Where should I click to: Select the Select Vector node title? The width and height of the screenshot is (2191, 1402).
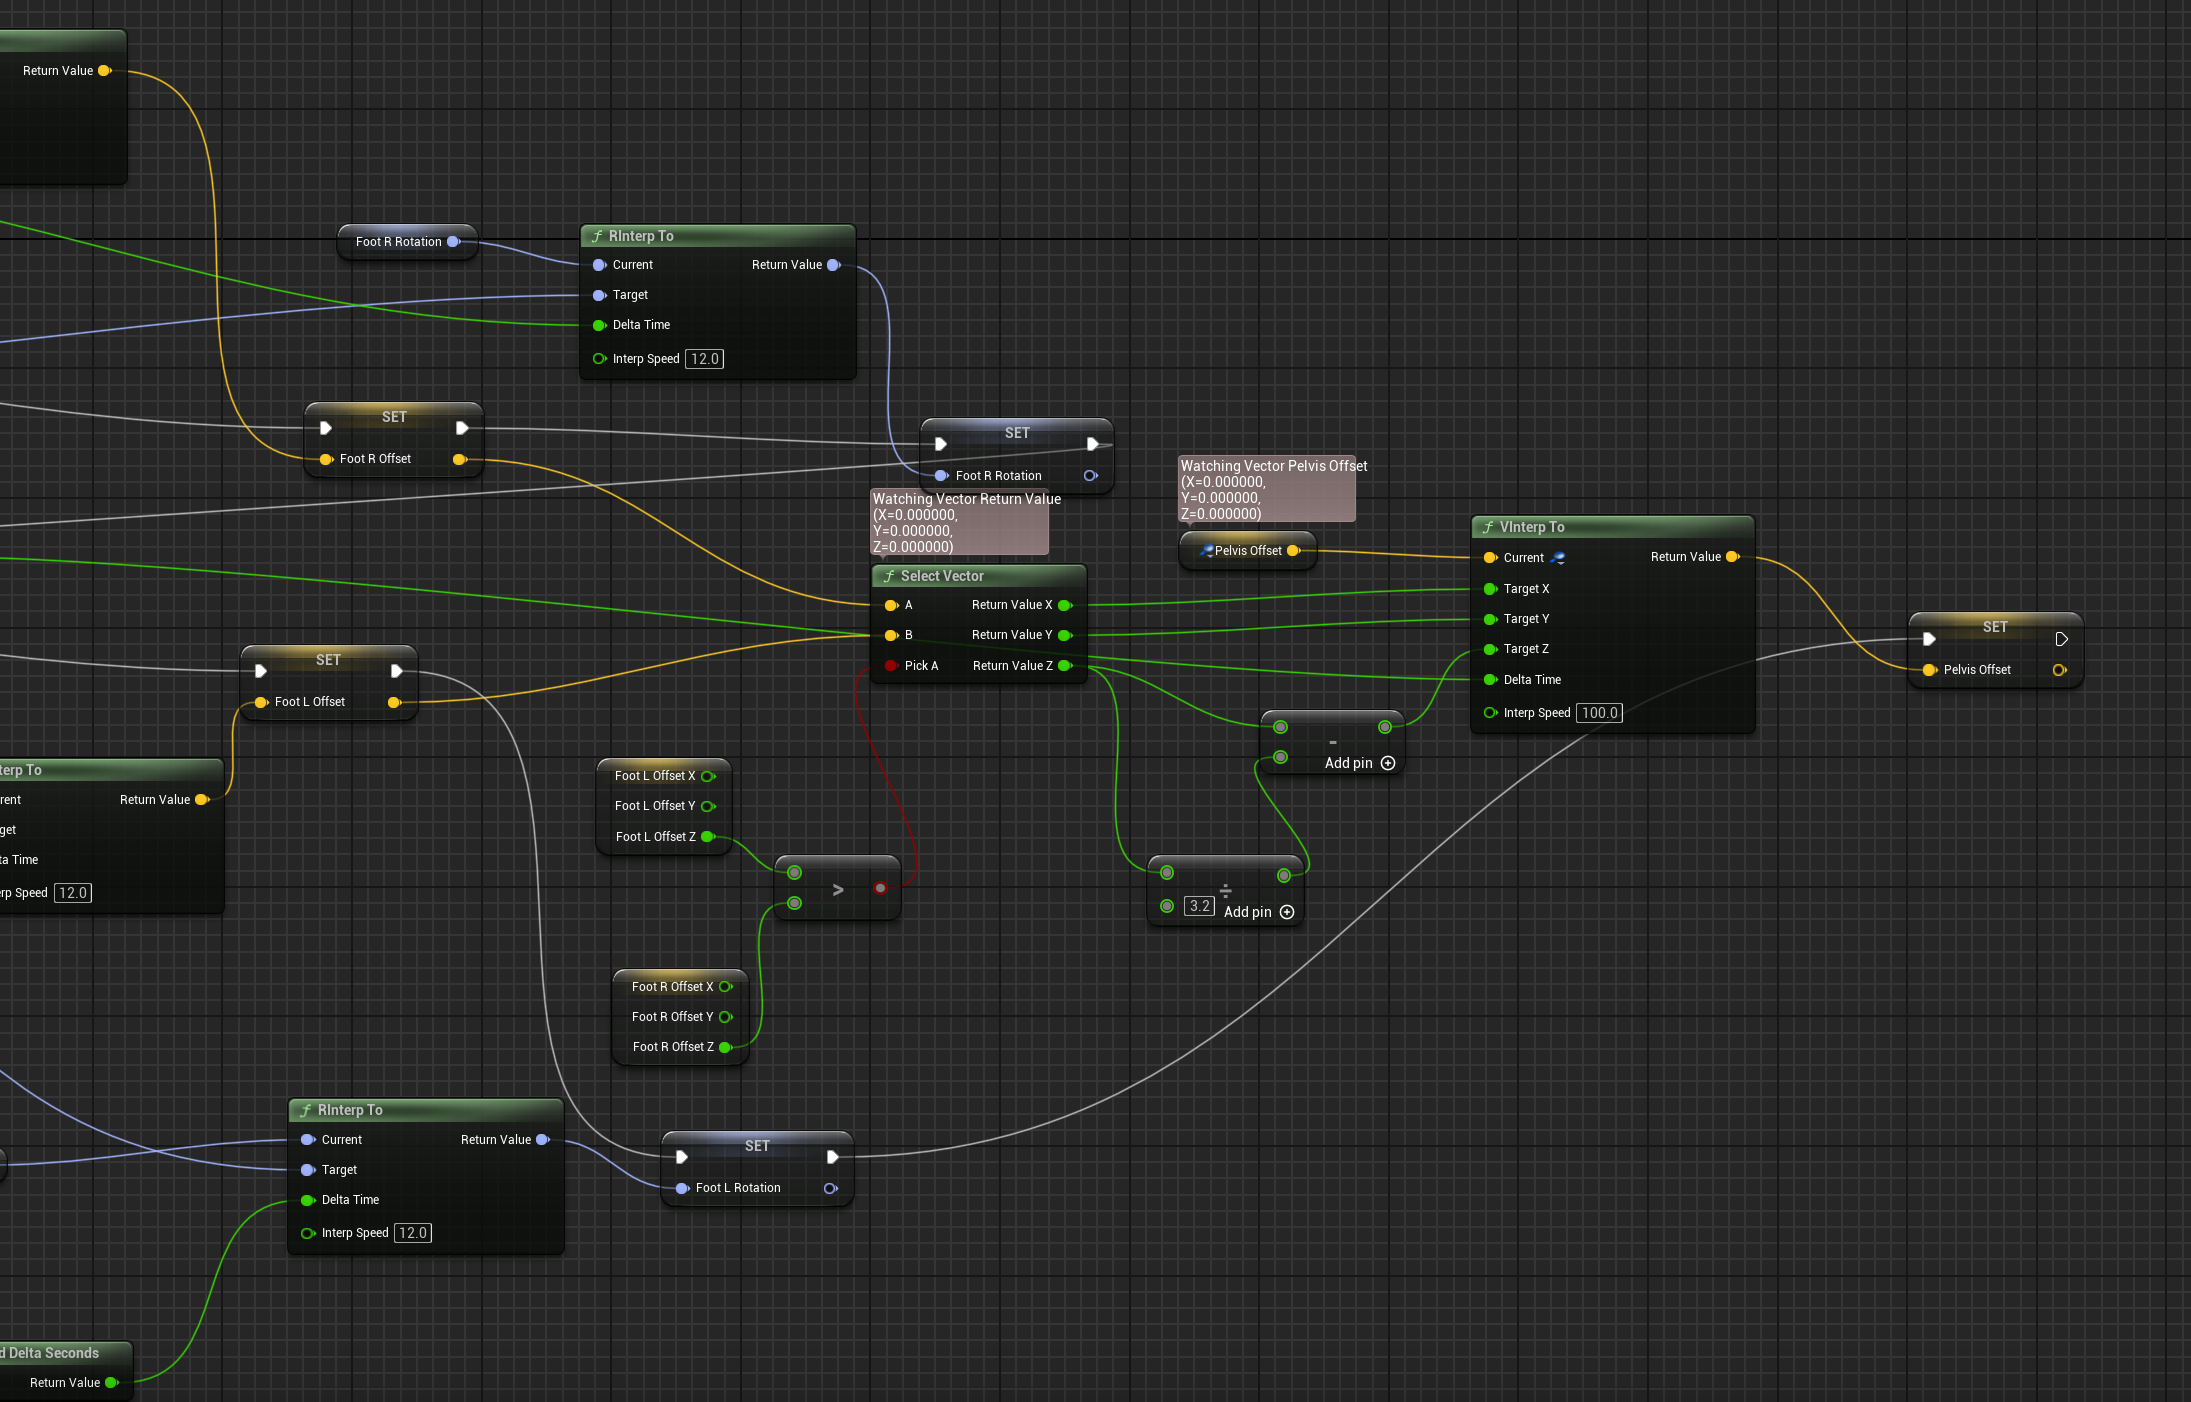(x=941, y=576)
